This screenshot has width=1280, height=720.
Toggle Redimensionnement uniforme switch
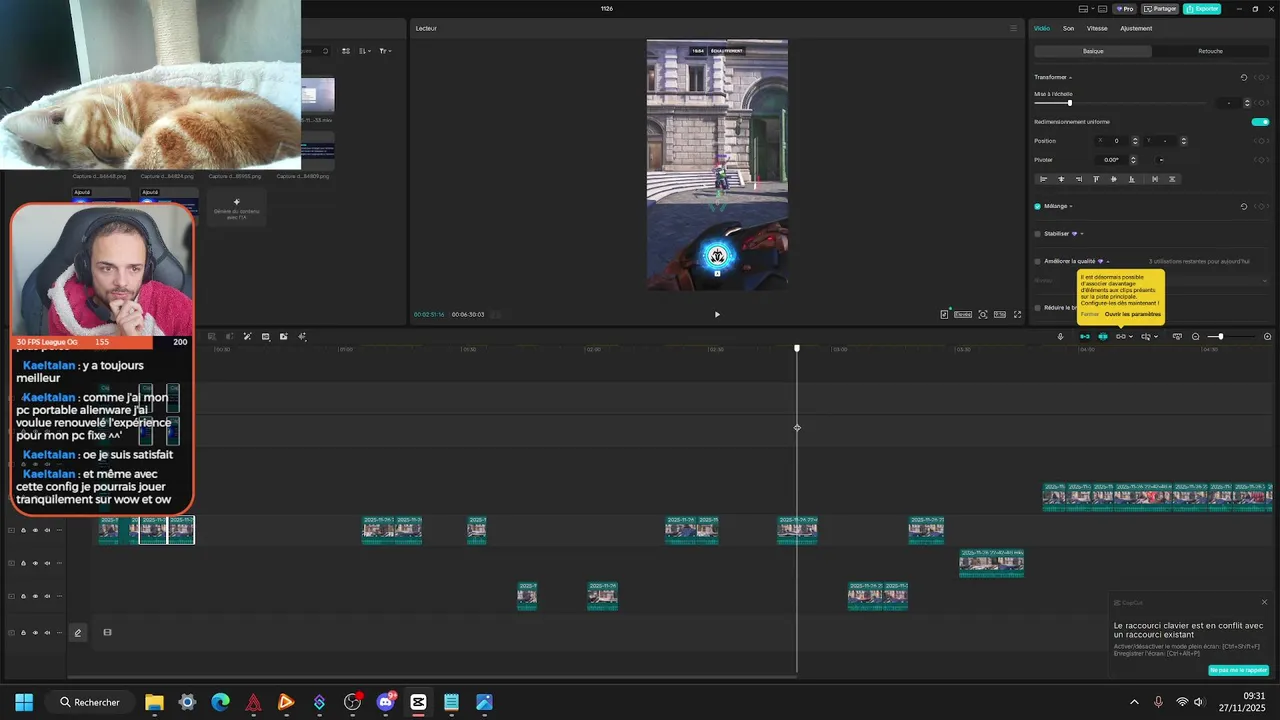coord(1260,122)
